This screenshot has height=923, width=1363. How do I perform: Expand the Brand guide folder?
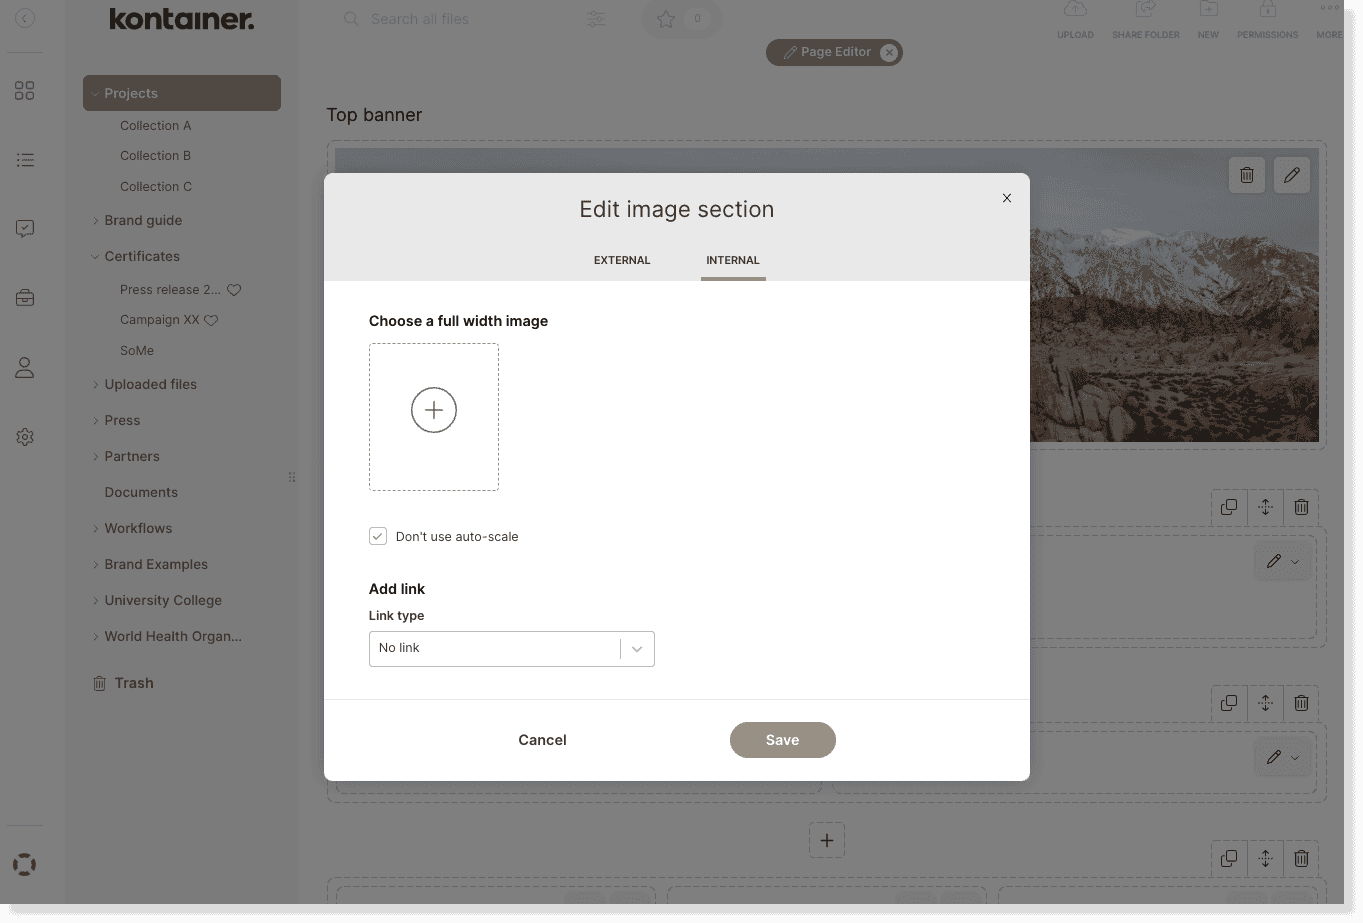pyautogui.click(x=96, y=221)
